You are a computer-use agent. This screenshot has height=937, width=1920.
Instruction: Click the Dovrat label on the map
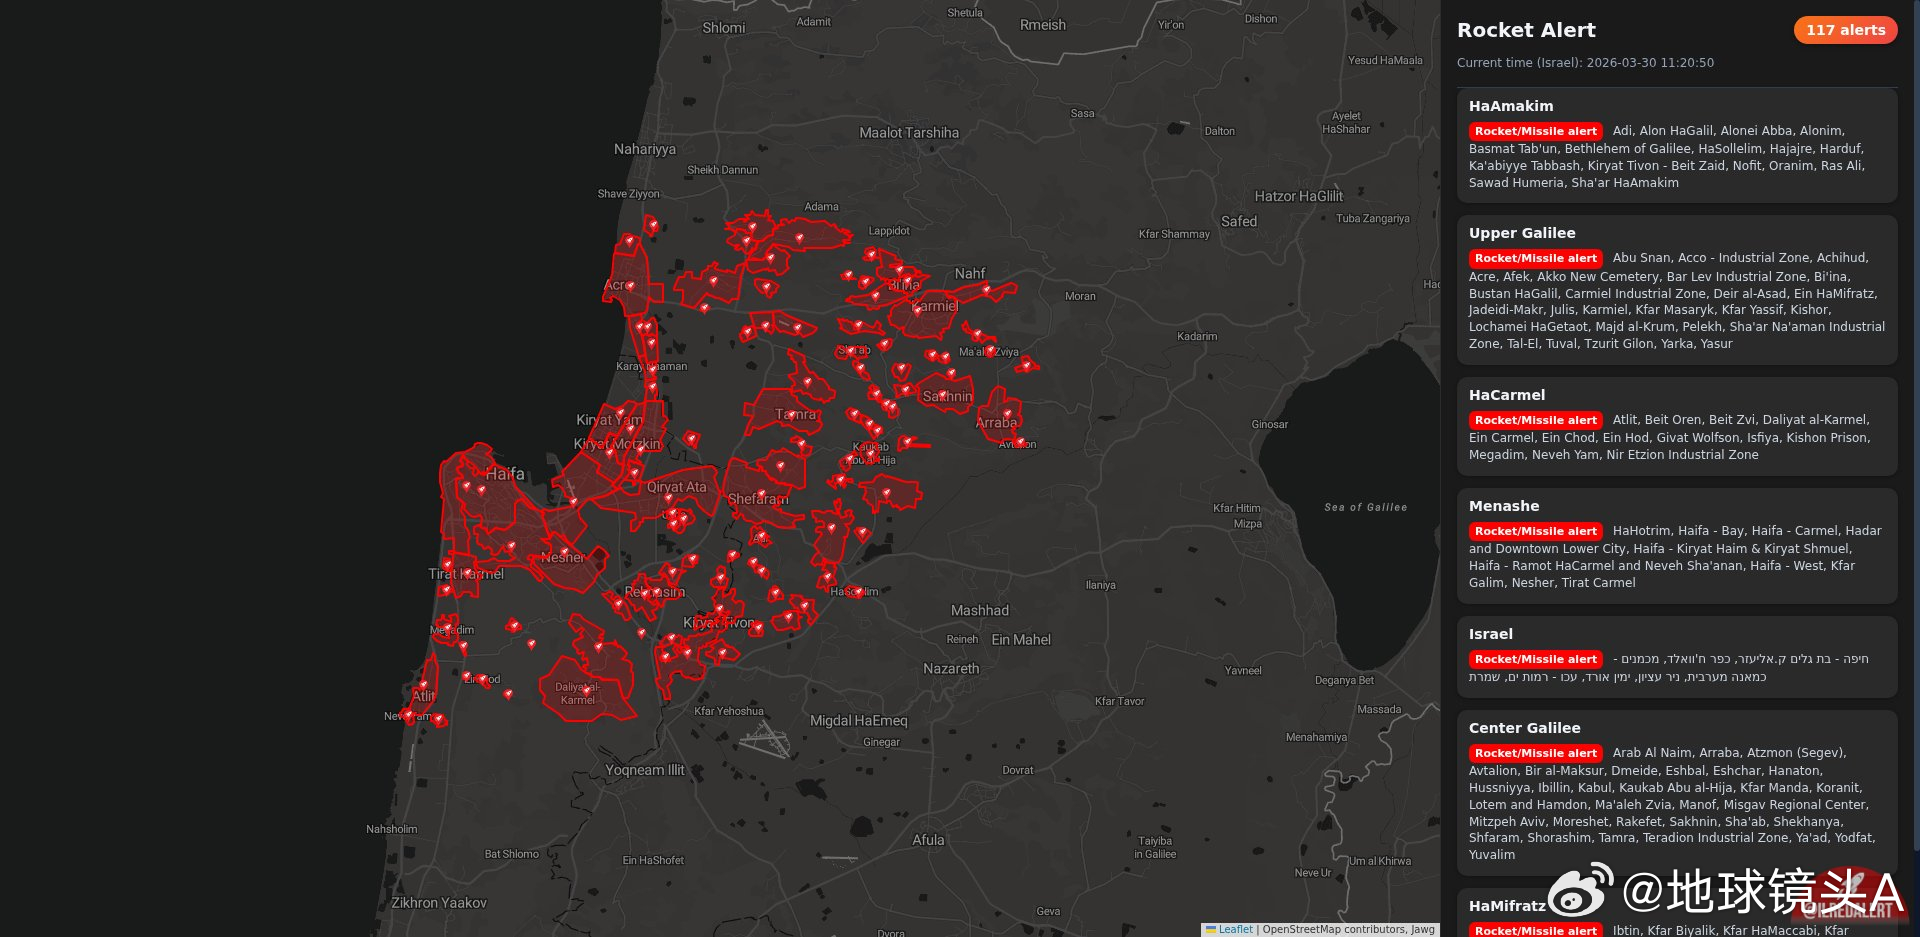coord(1018,770)
